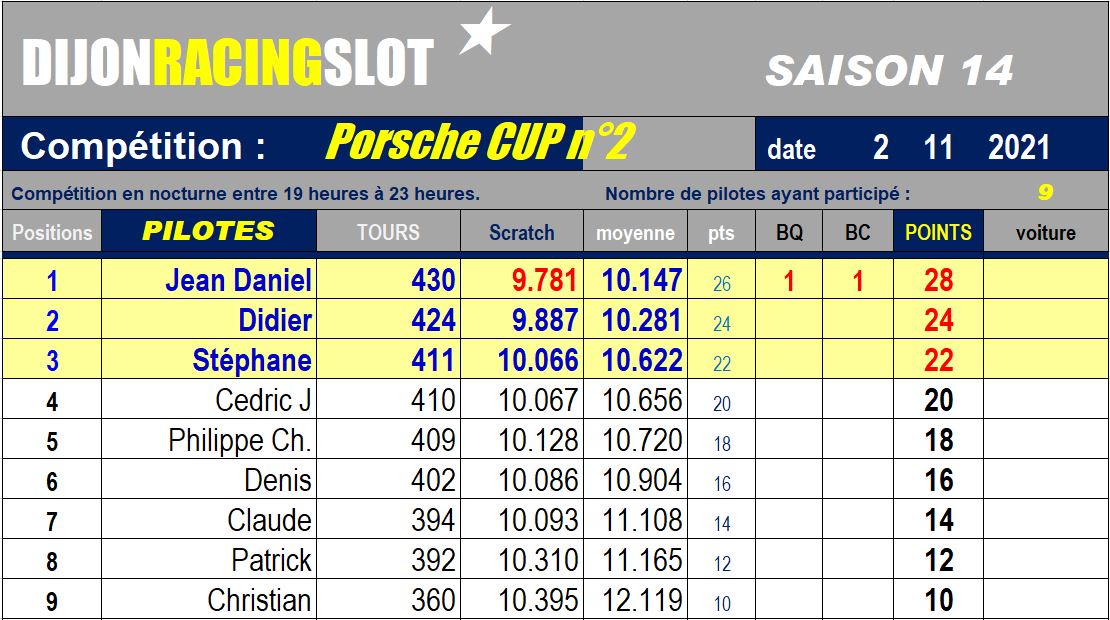This screenshot has width=1110, height=620.
Task: Select the voiture column header
Action: coord(1046,231)
